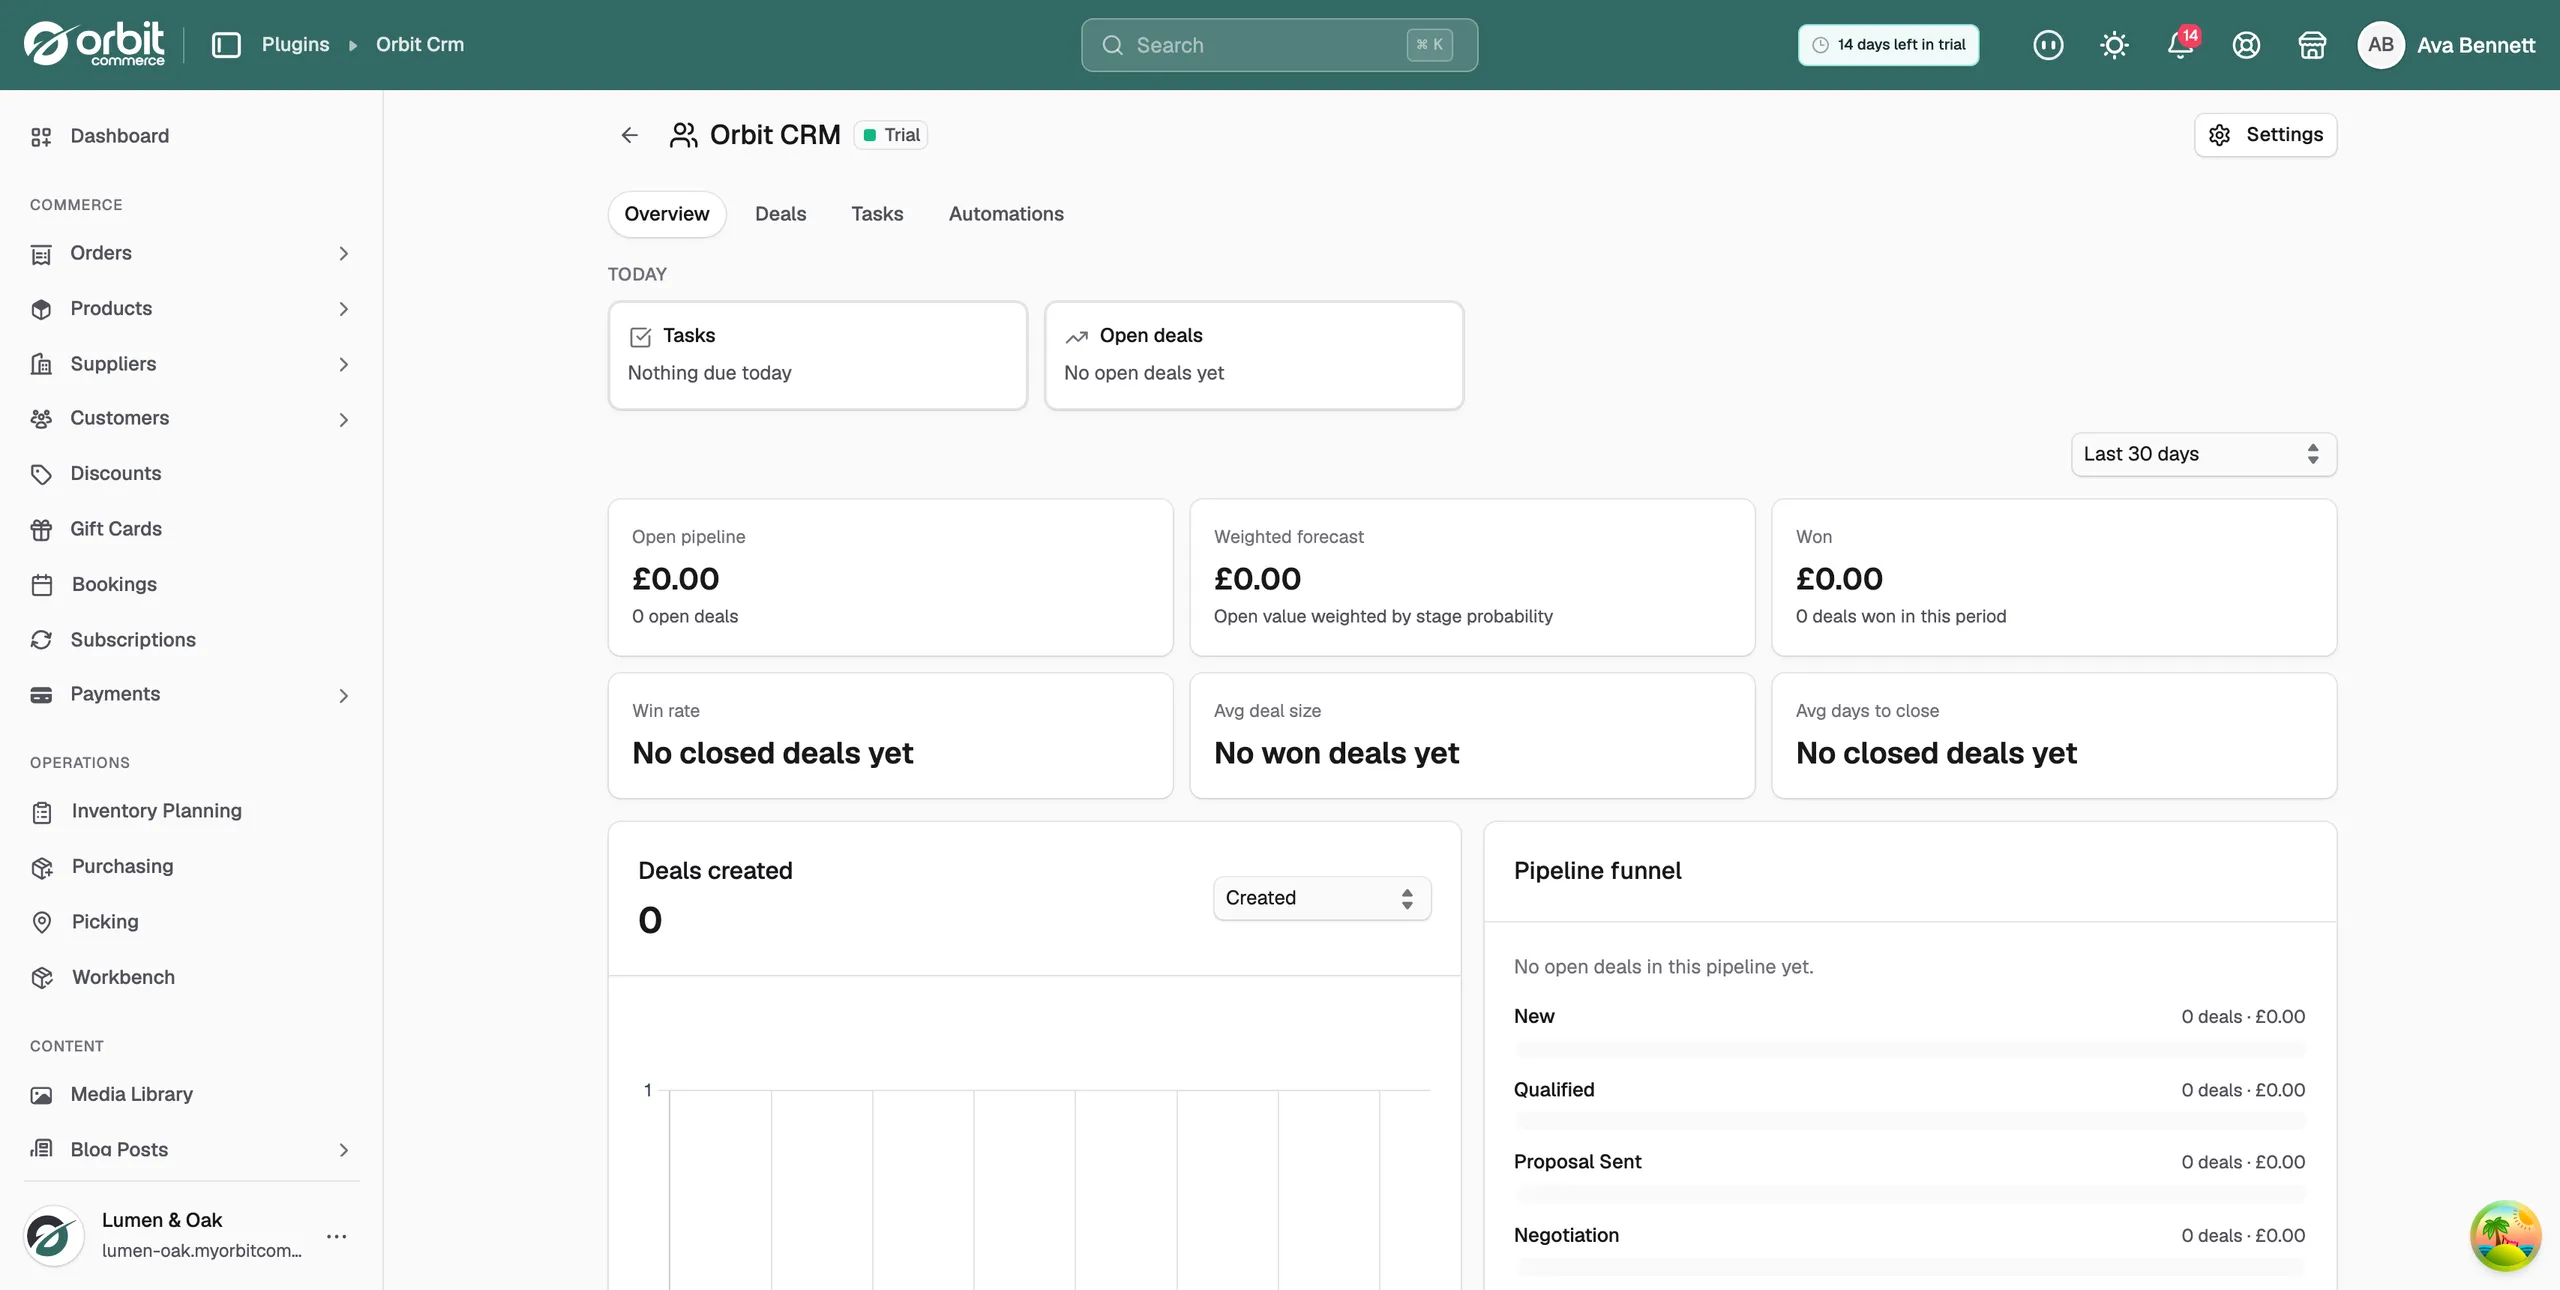Viewport: 2560px width, 1290px height.
Task: Click the Gift Cards icon
Action: (41, 529)
